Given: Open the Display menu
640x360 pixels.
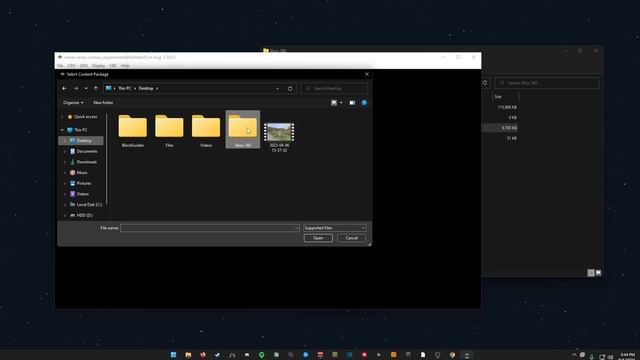Looking at the screenshot, I should coord(98,66).
